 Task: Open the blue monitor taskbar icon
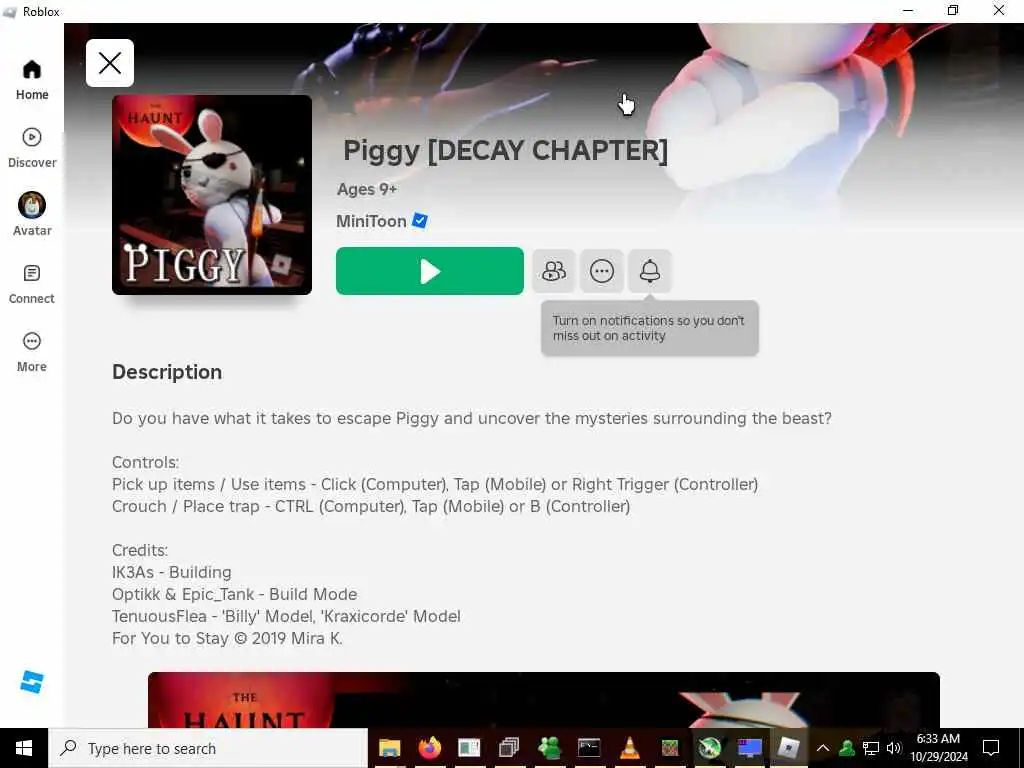coord(750,748)
